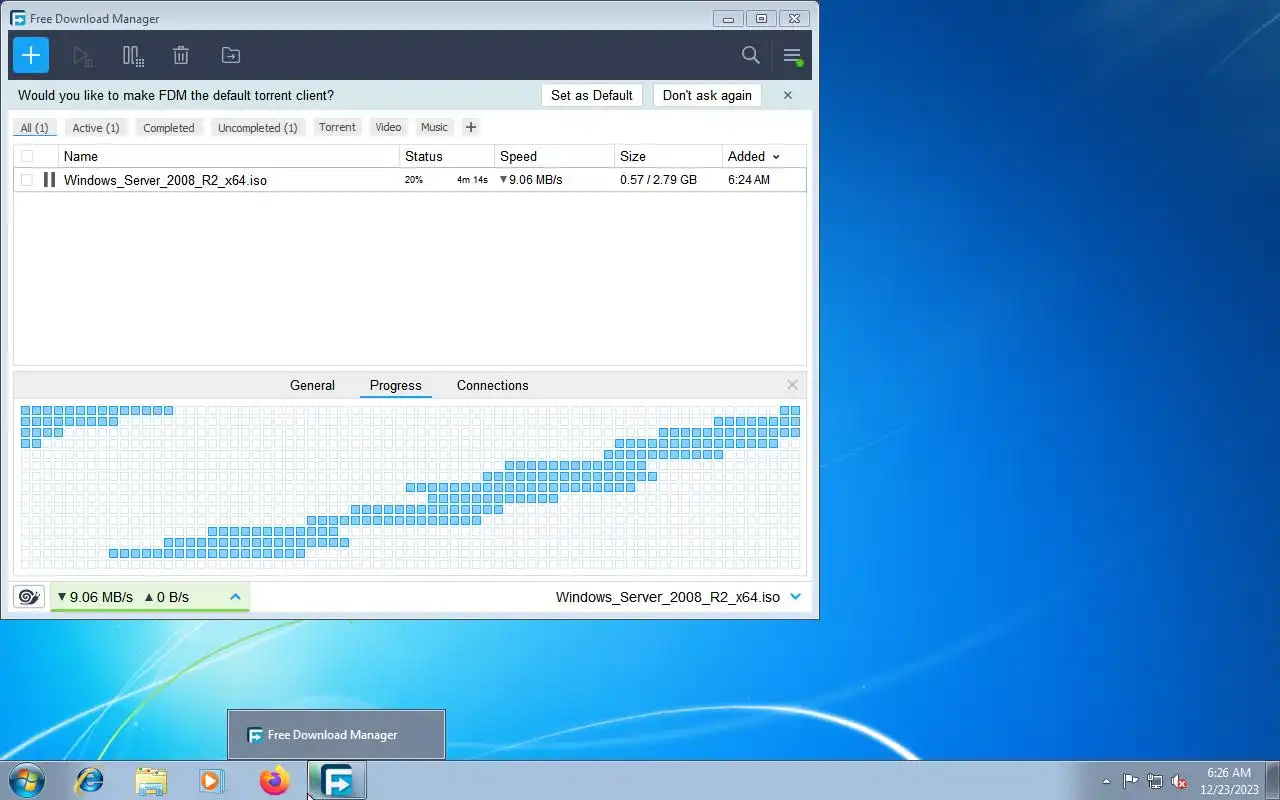Open the search magnifier icon

click(x=751, y=55)
